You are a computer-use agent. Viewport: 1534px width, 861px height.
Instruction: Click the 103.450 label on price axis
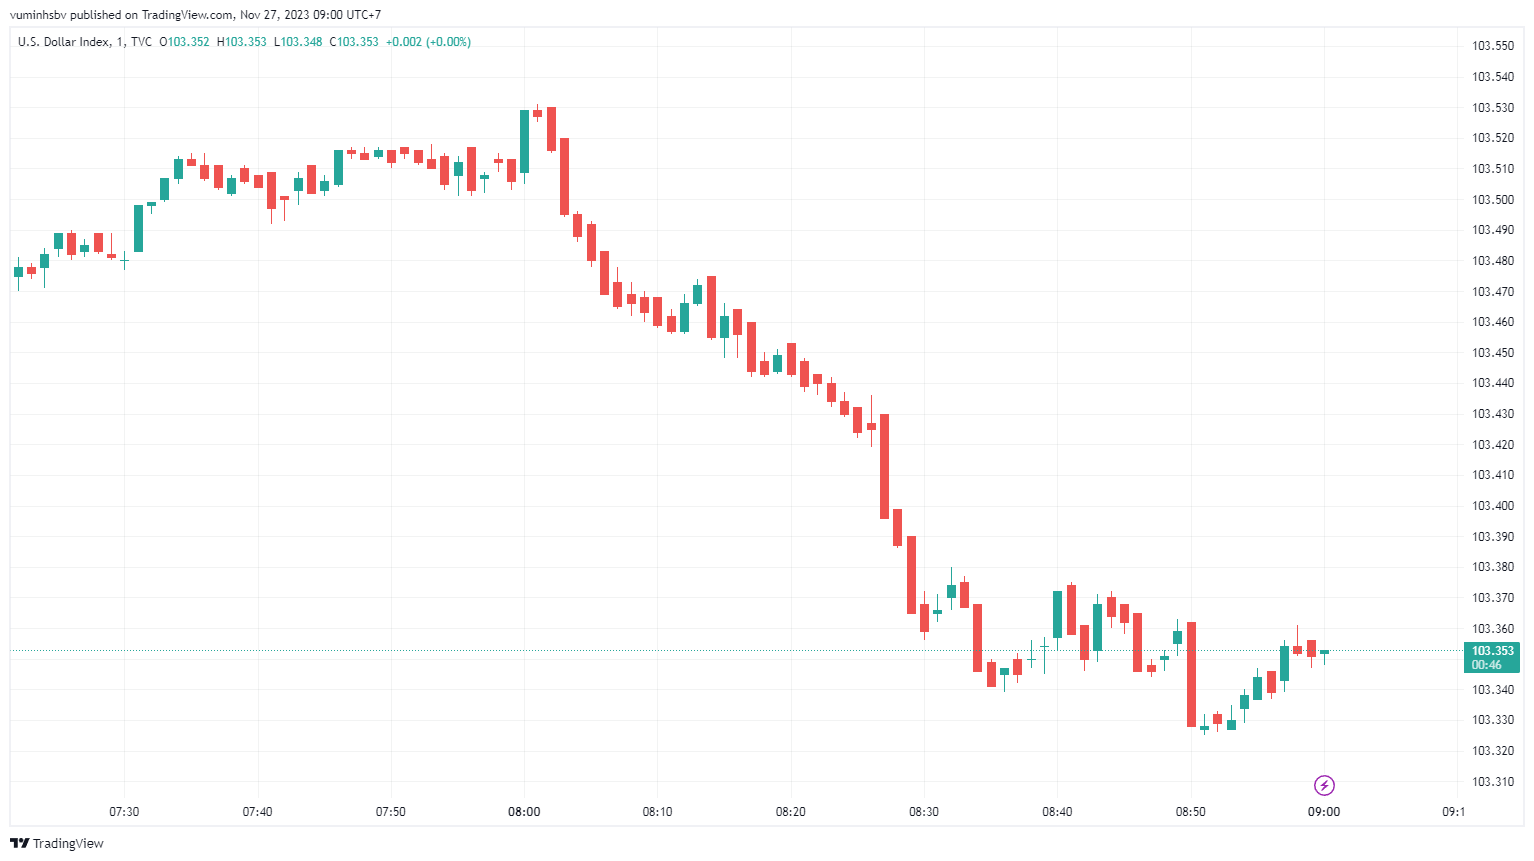1492,353
